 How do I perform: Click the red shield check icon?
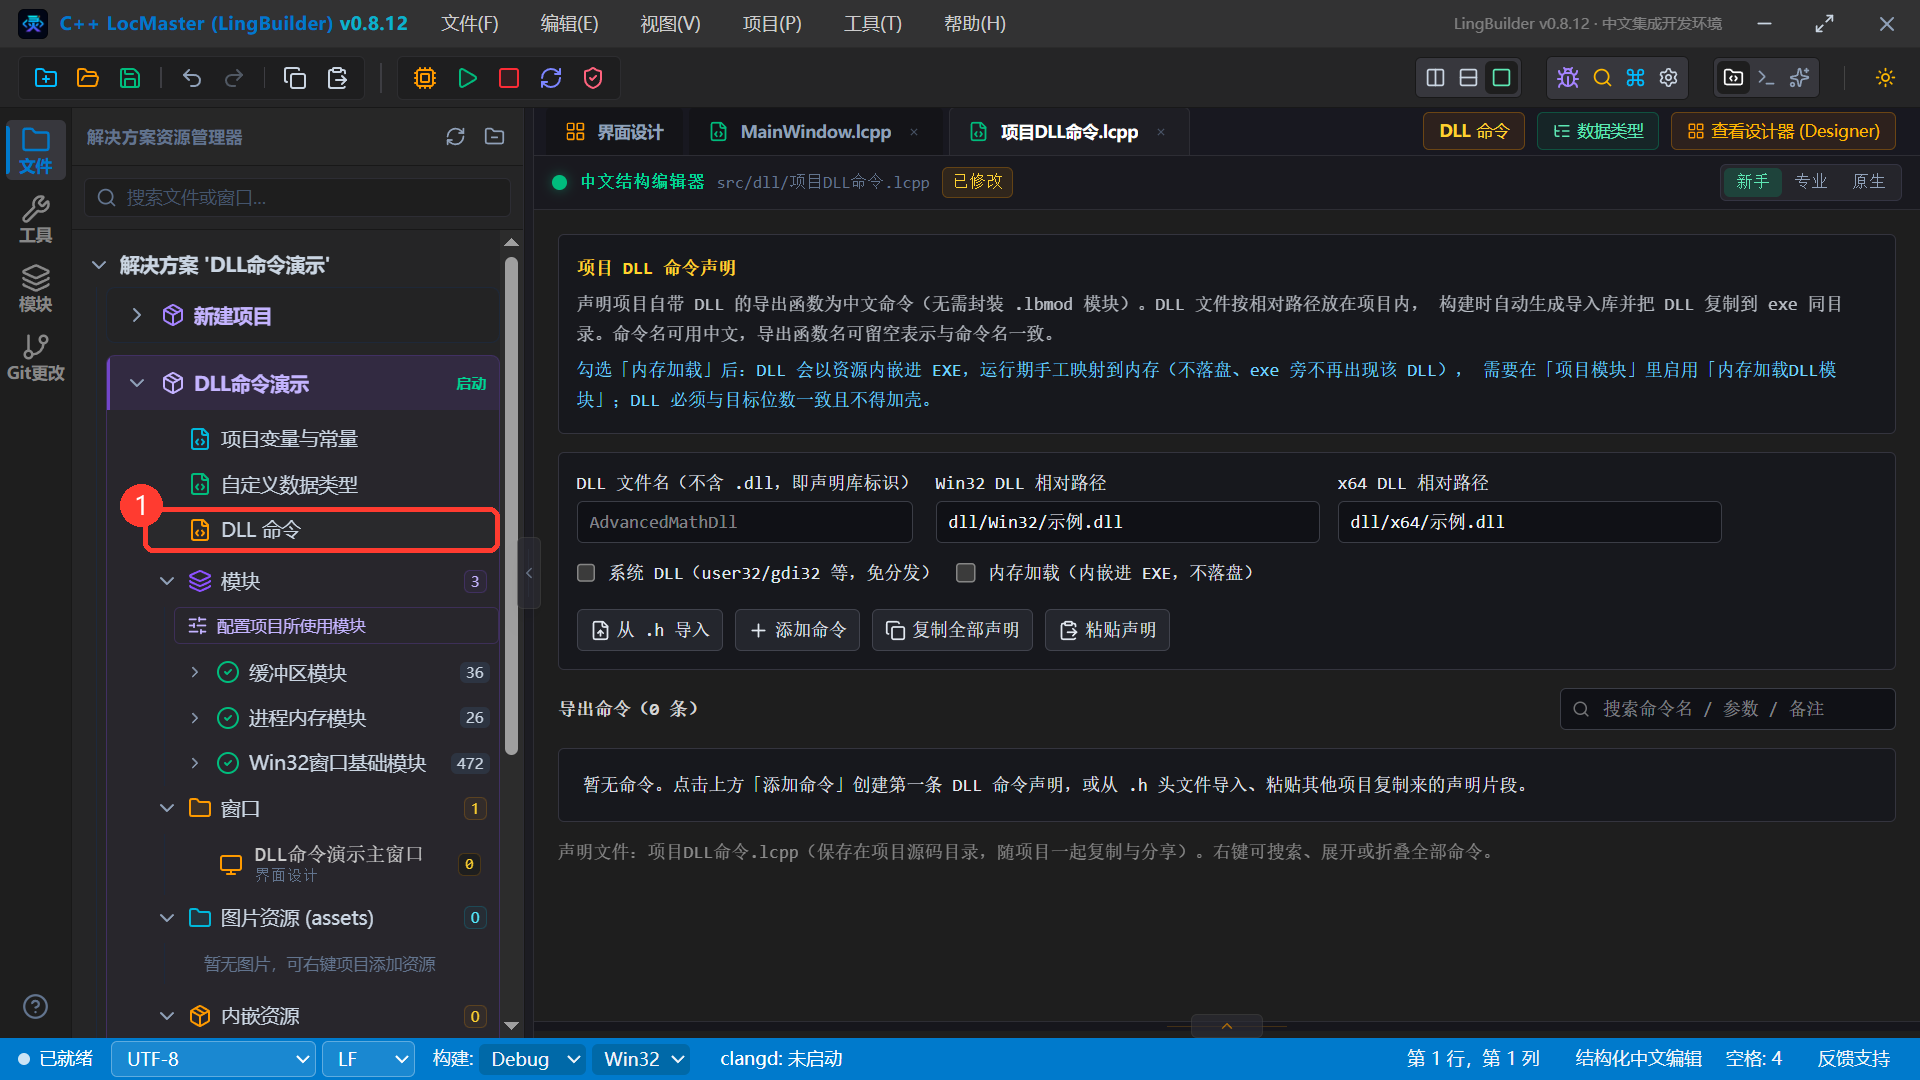tap(593, 78)
